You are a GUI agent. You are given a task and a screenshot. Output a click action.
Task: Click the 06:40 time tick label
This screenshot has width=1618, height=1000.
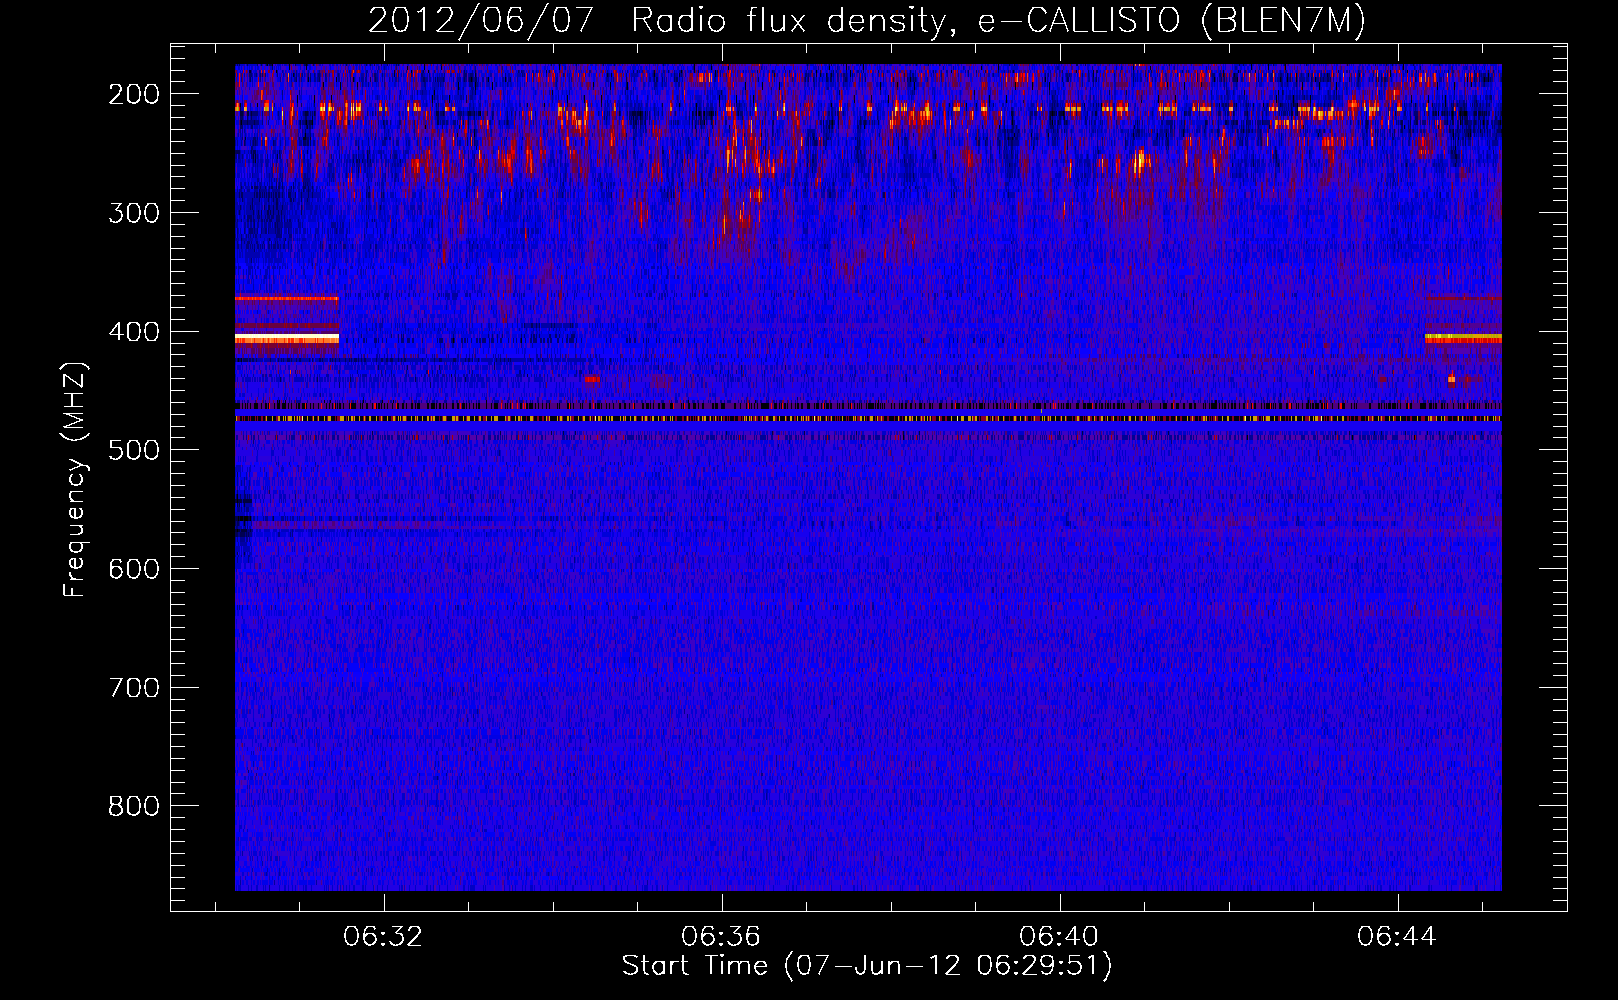click(1059, 937)
